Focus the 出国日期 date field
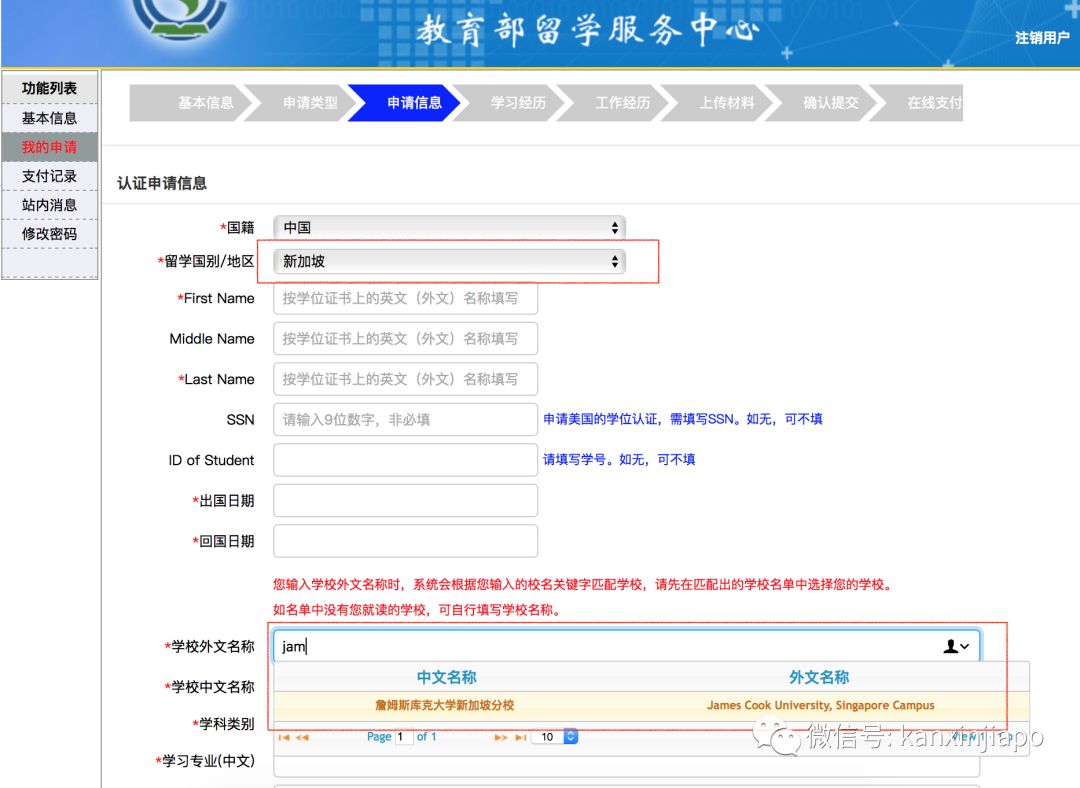Screen dimensions: 1080x788 point(405,500)
